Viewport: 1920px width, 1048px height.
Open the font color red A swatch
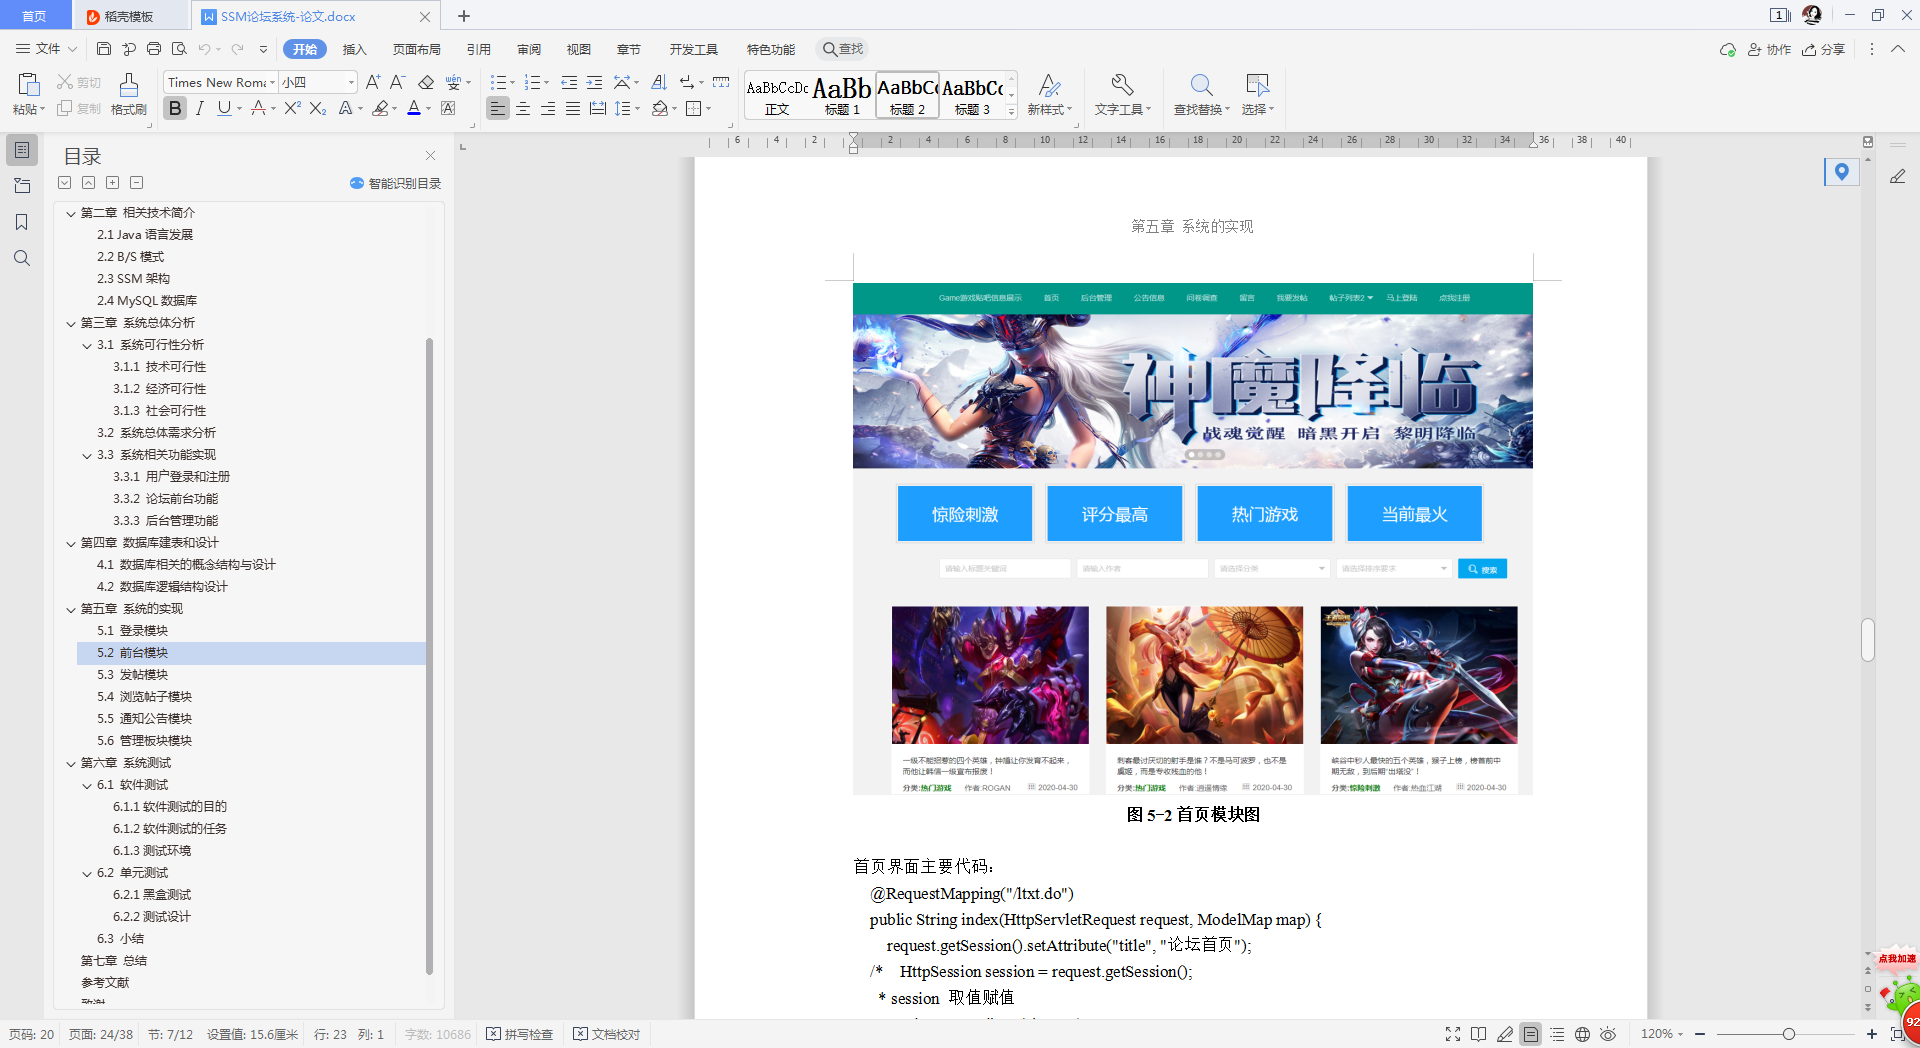(414, 108)
